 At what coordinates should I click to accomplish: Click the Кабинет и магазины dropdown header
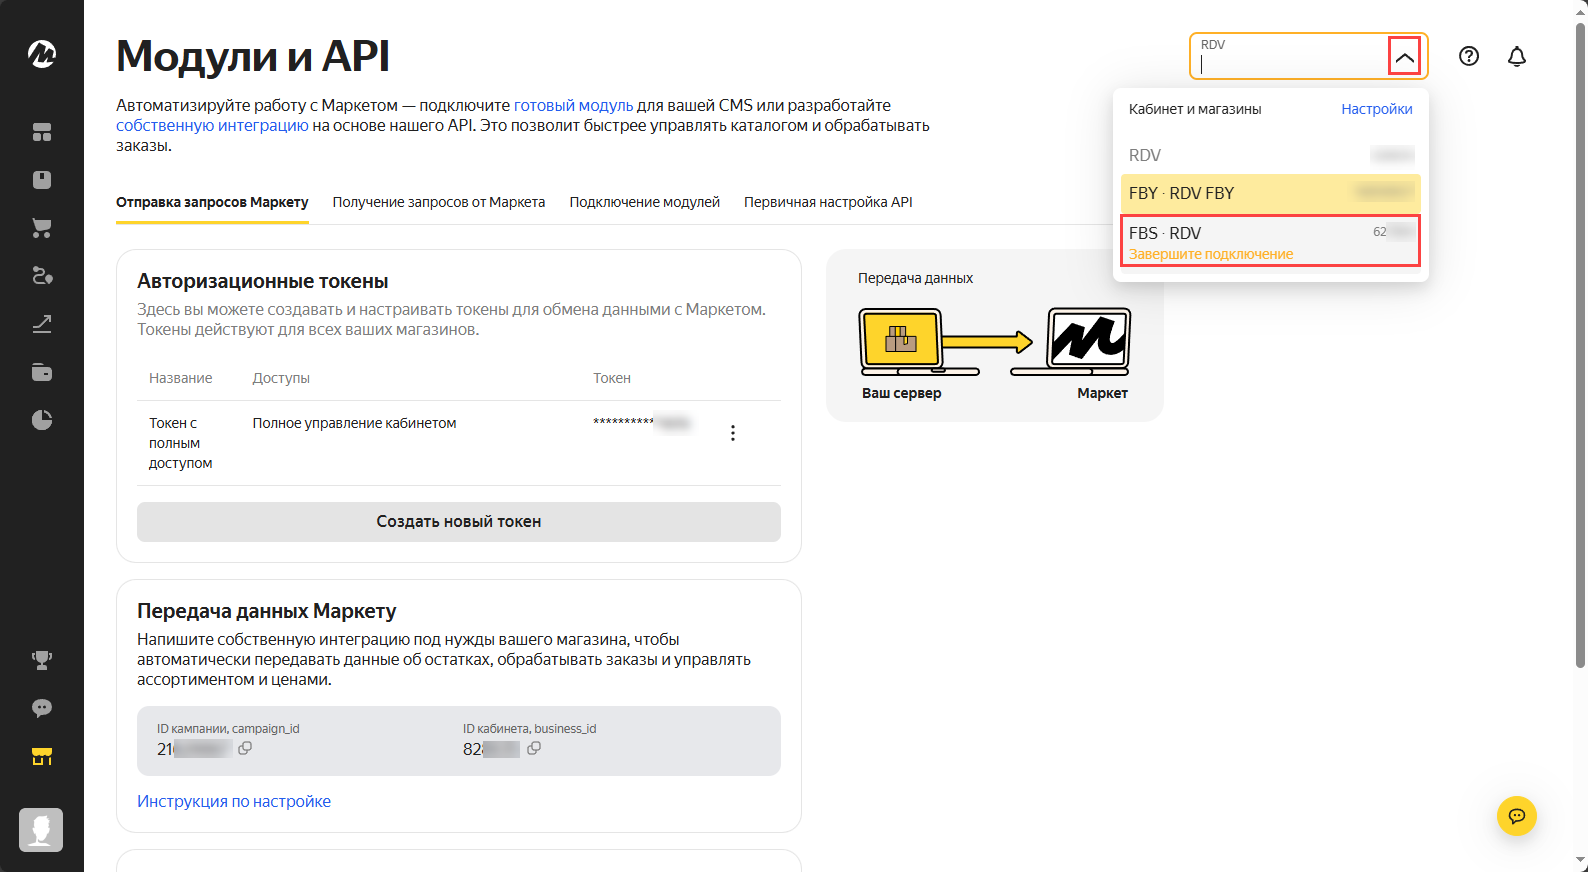tap(1195, 109)
